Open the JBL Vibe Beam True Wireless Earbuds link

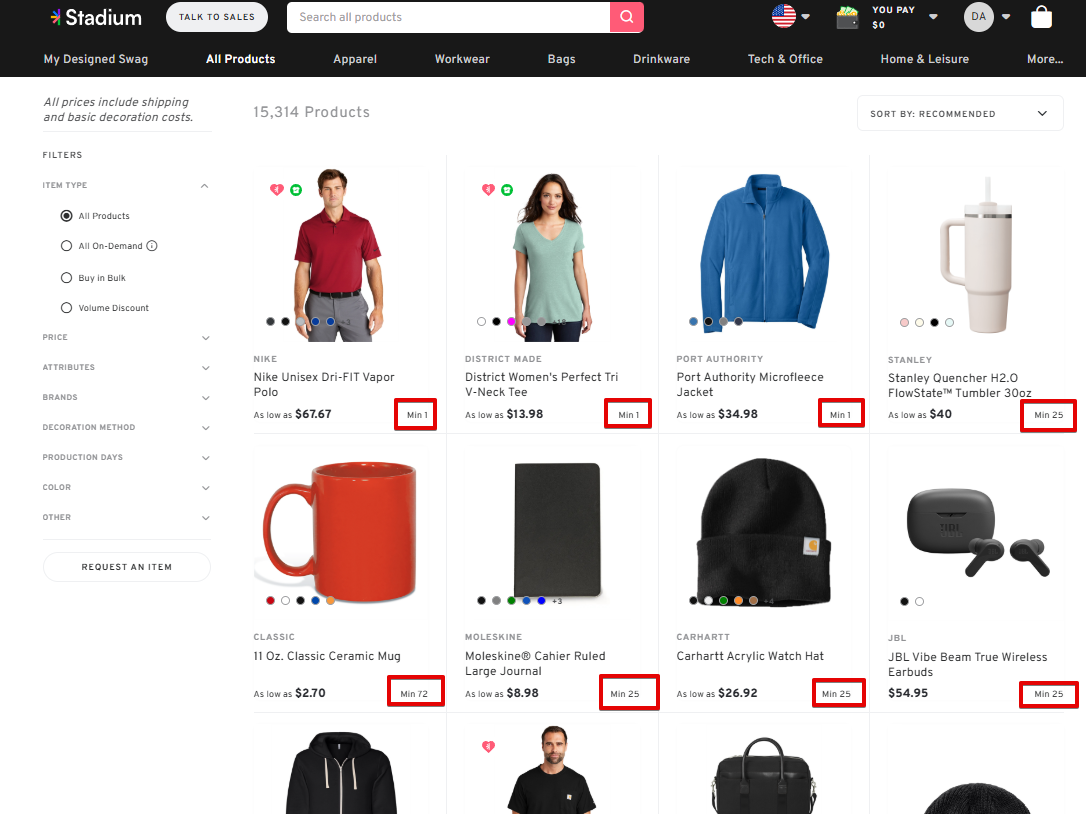point(968,664)
